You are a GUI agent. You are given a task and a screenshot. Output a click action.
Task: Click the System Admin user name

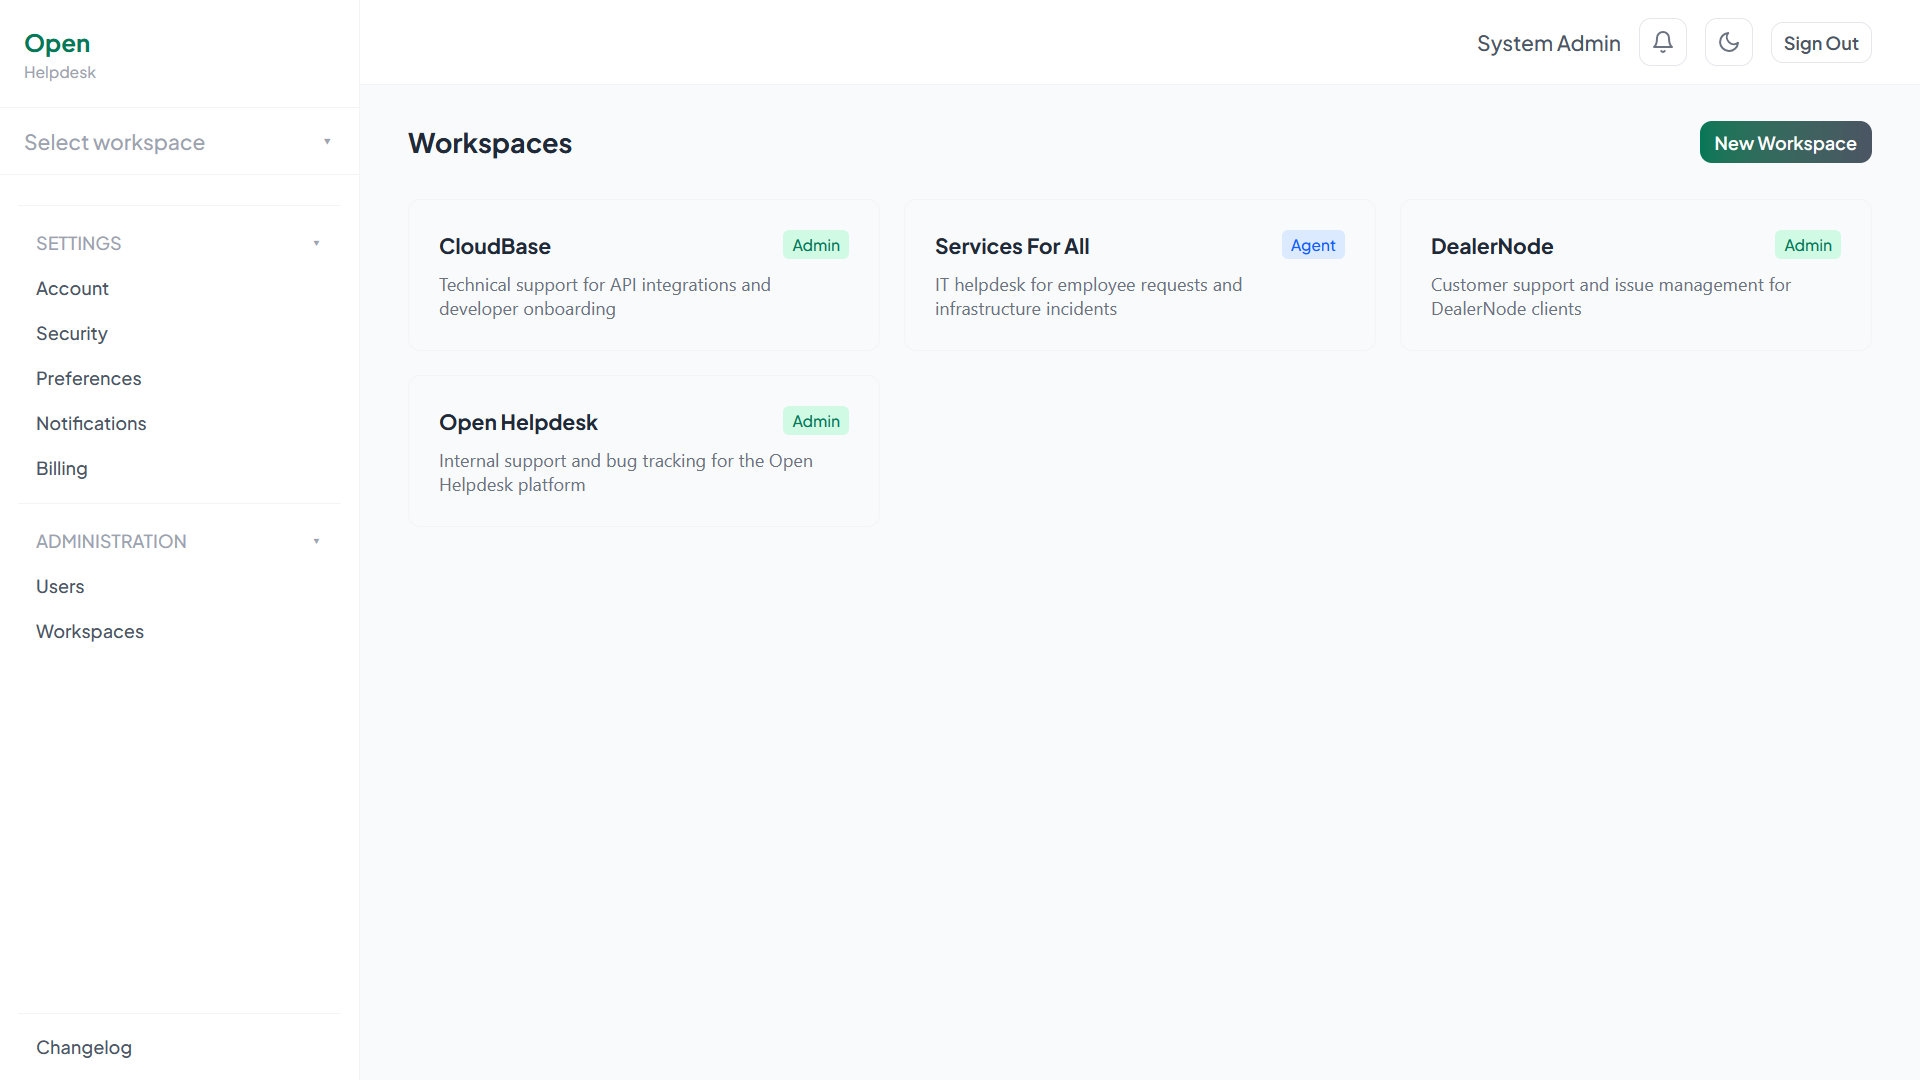[x=1548, y=43]
